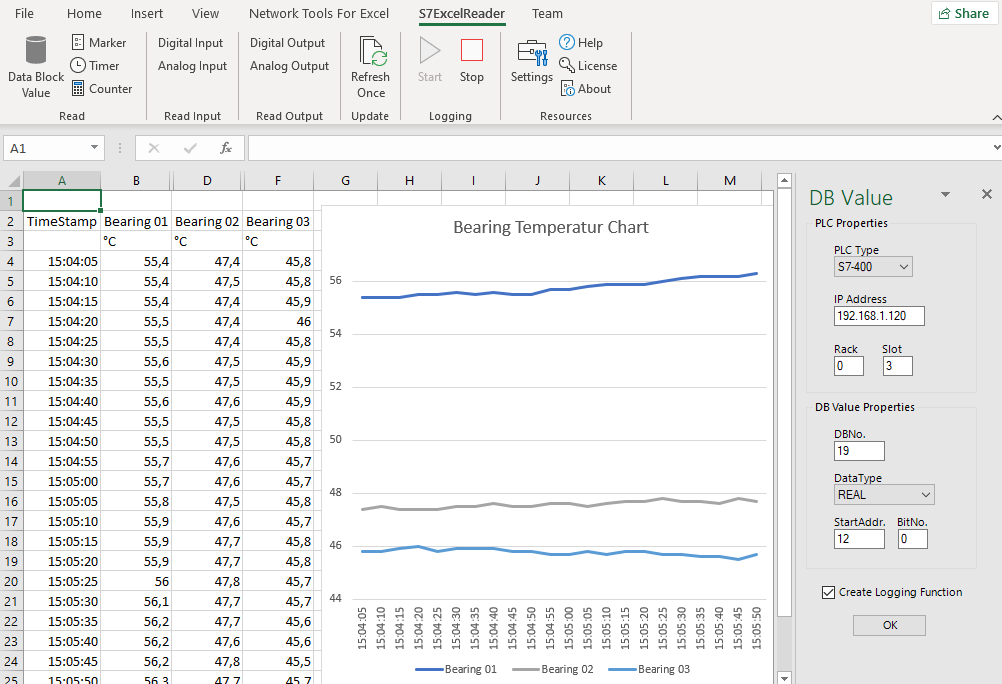Select the Counter read option
The image size is (1002, 684).
tap(102, 89)
